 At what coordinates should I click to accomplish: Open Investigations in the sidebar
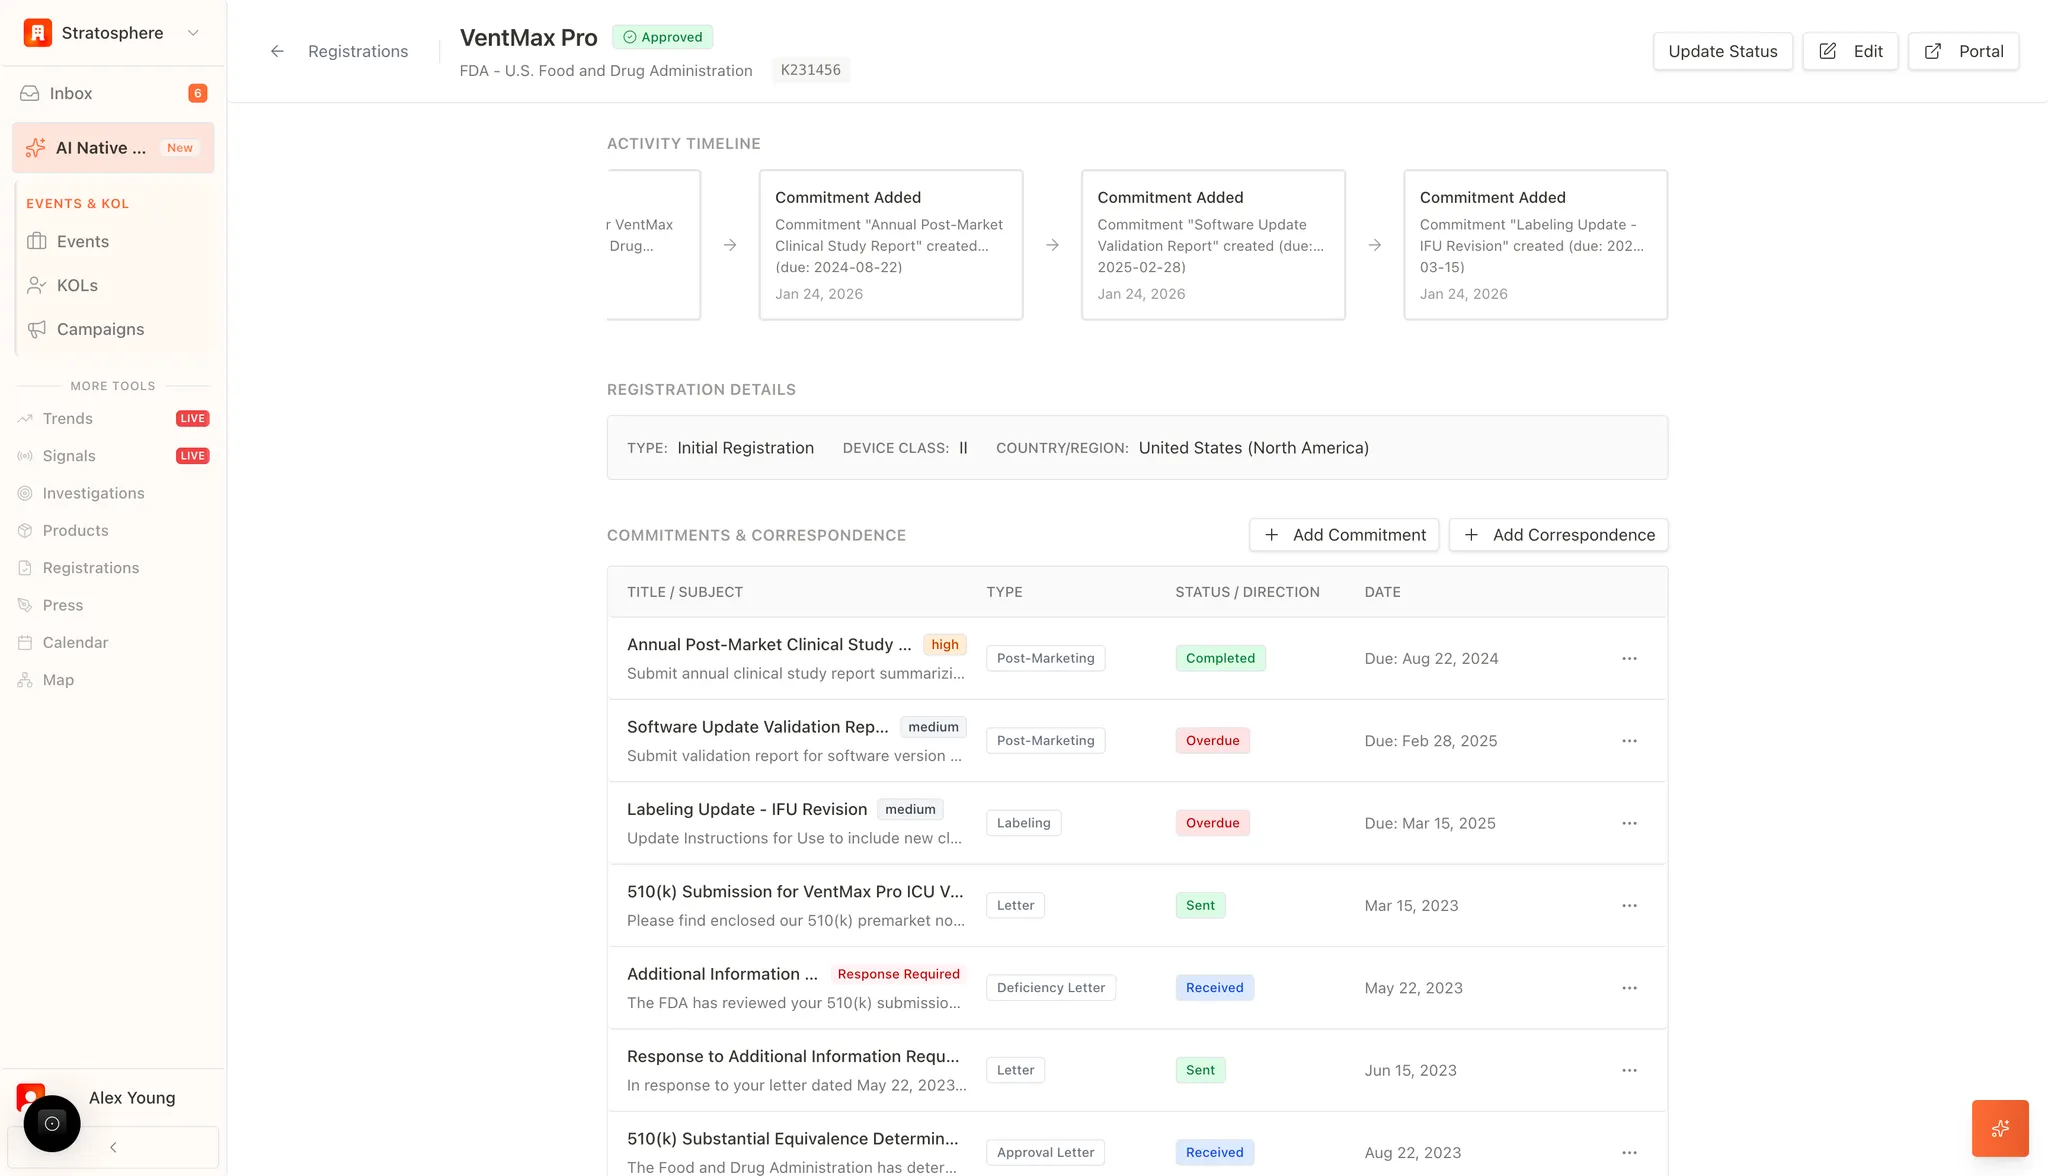click(93, 493)
